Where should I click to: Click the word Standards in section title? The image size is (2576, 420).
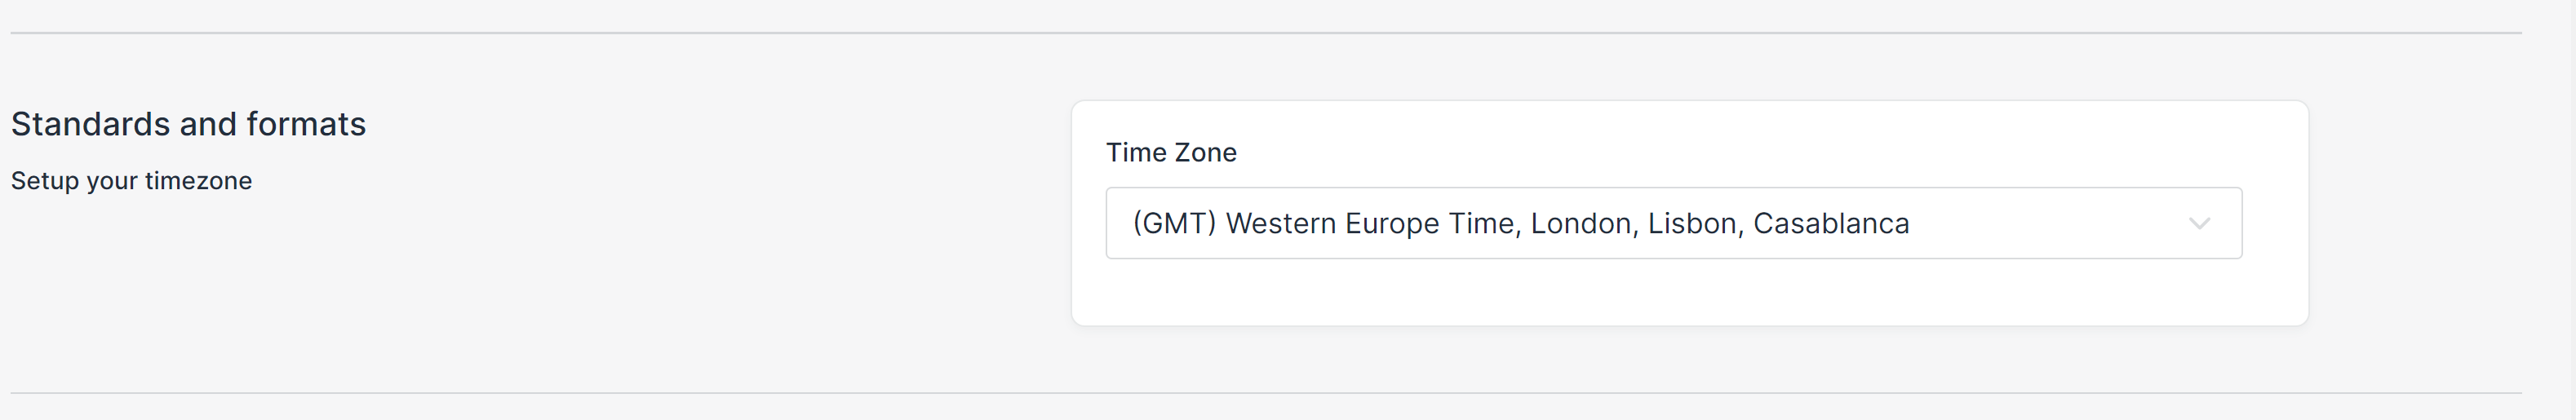[x=90, y=124]
